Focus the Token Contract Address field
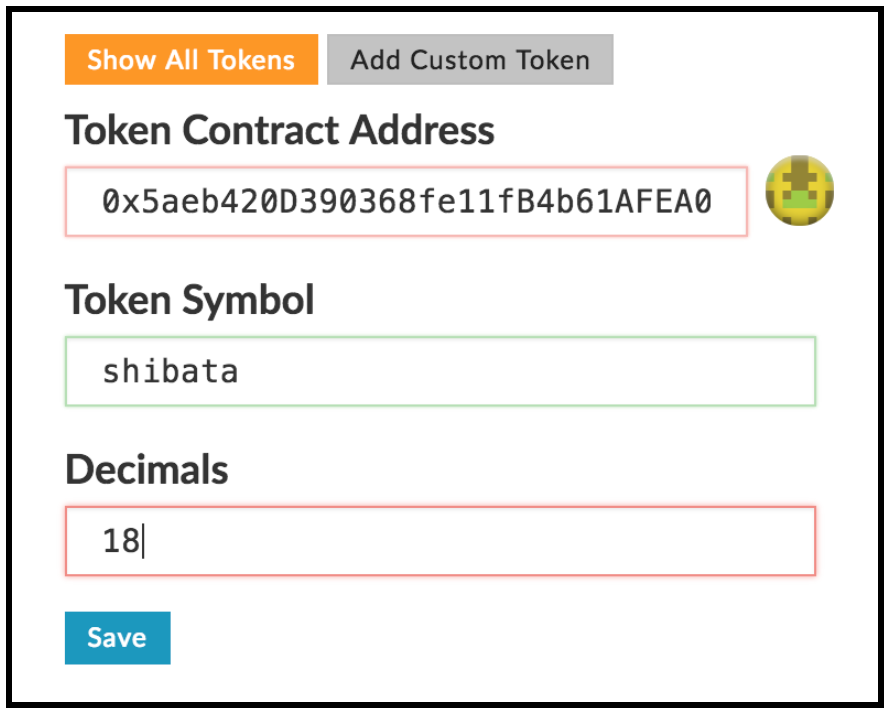This screenshot has width=892, height=714. 406,202
